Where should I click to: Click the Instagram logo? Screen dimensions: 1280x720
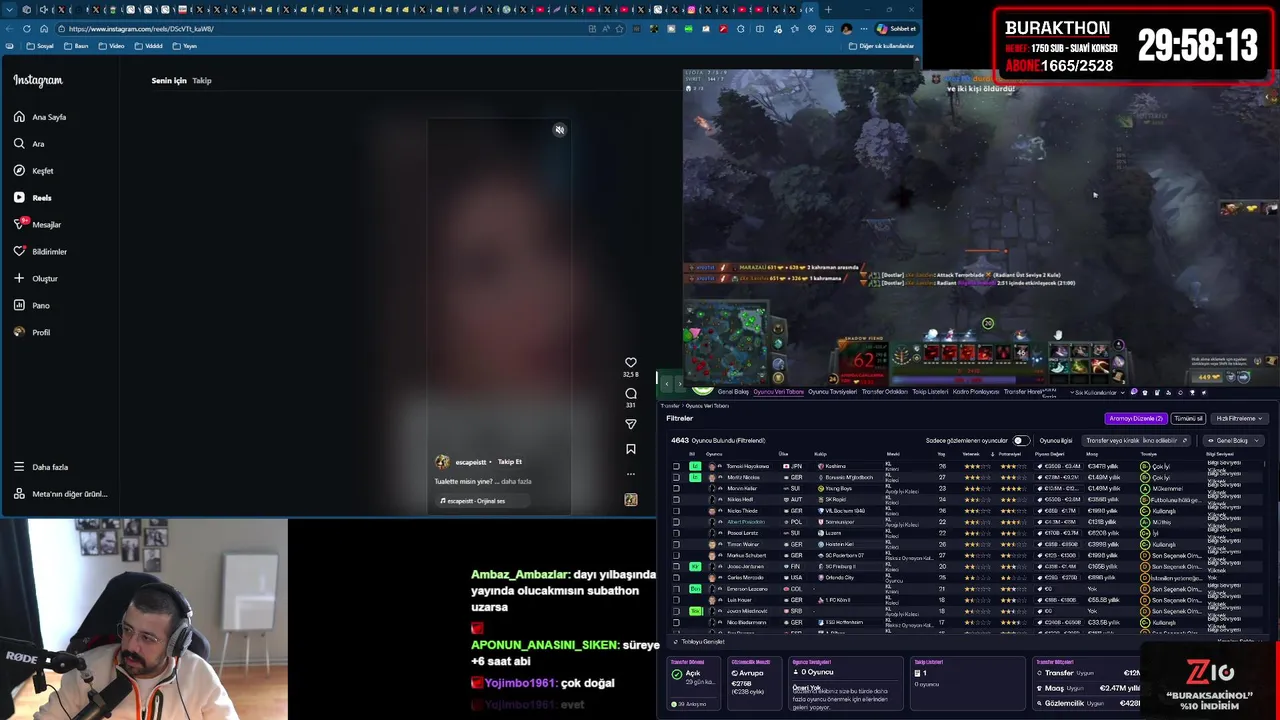38,81
